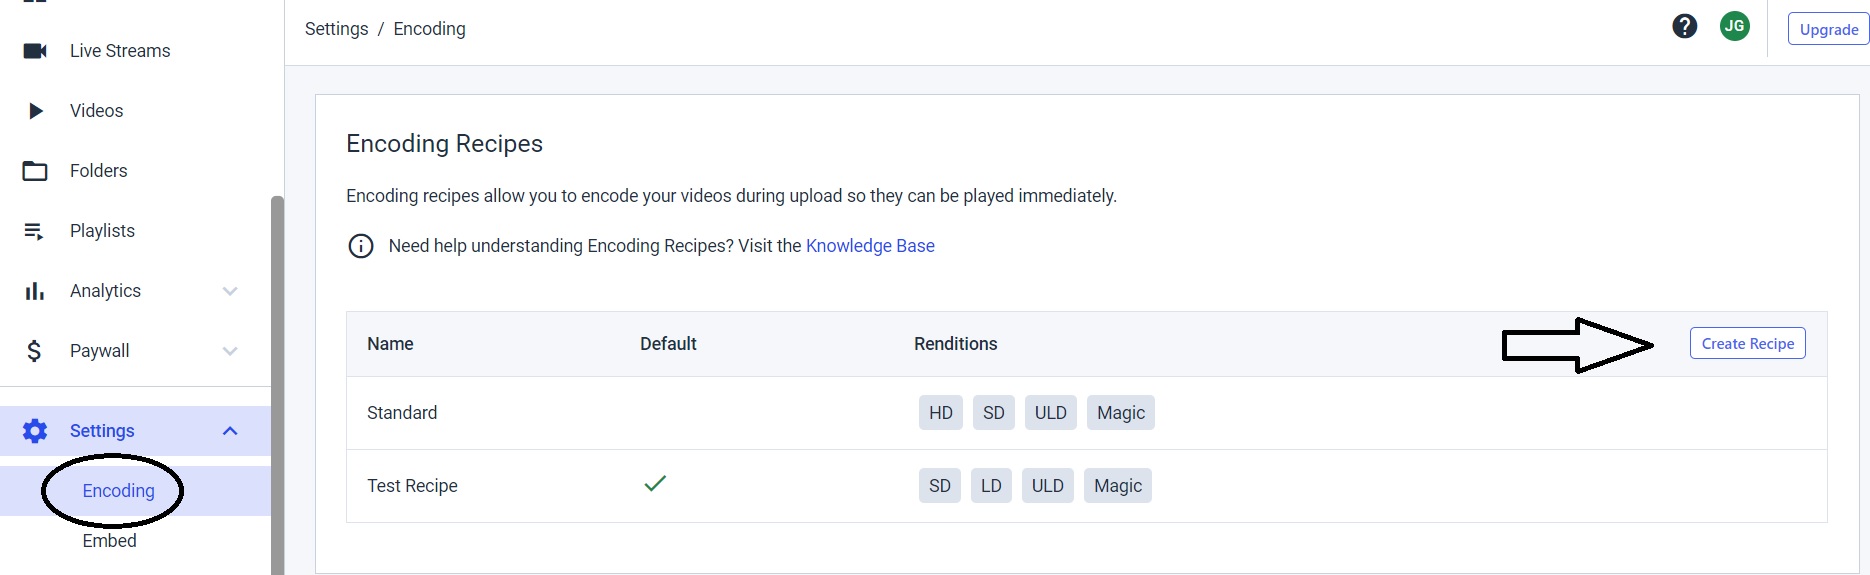
Task: Click Settings in the breadcrumb
Action: [336, 29]
